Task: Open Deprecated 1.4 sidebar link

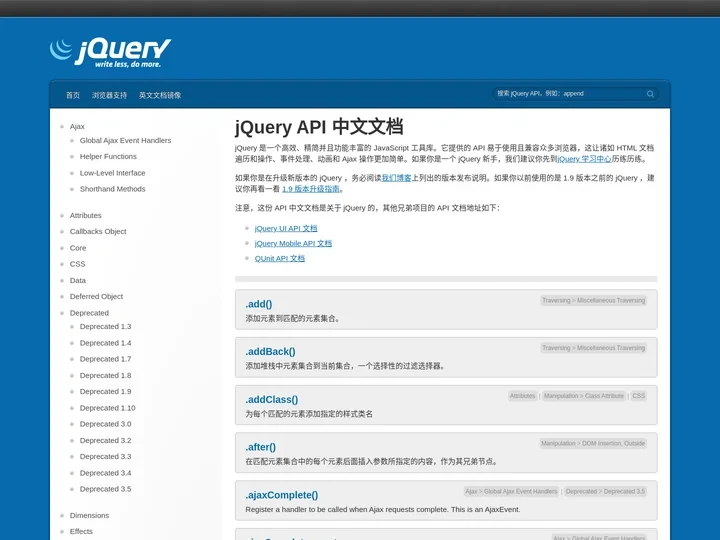Action: [105, 343]
